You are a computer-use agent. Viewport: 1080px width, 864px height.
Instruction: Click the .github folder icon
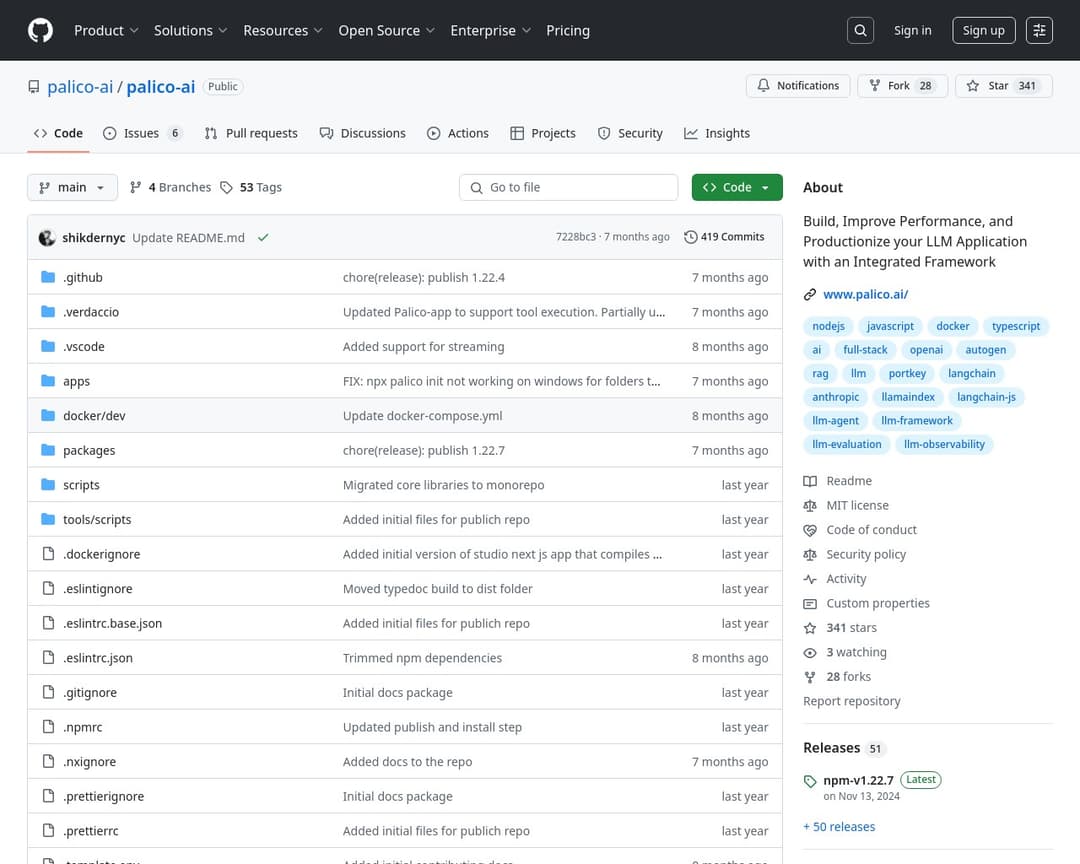click(48, 277)
